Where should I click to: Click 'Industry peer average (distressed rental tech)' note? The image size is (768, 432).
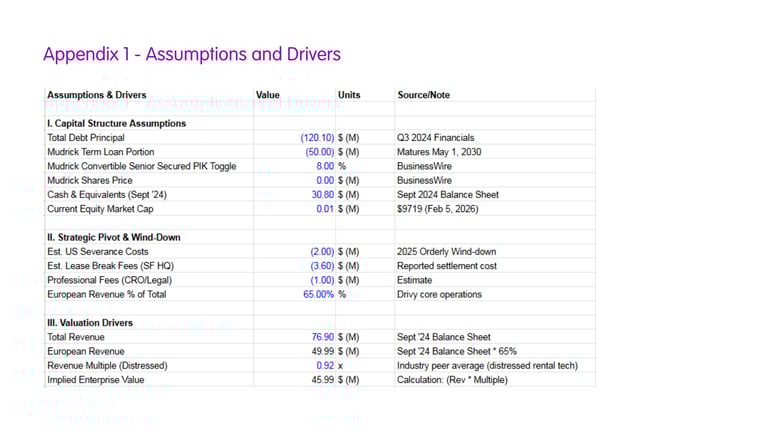[x=487, y=365]
